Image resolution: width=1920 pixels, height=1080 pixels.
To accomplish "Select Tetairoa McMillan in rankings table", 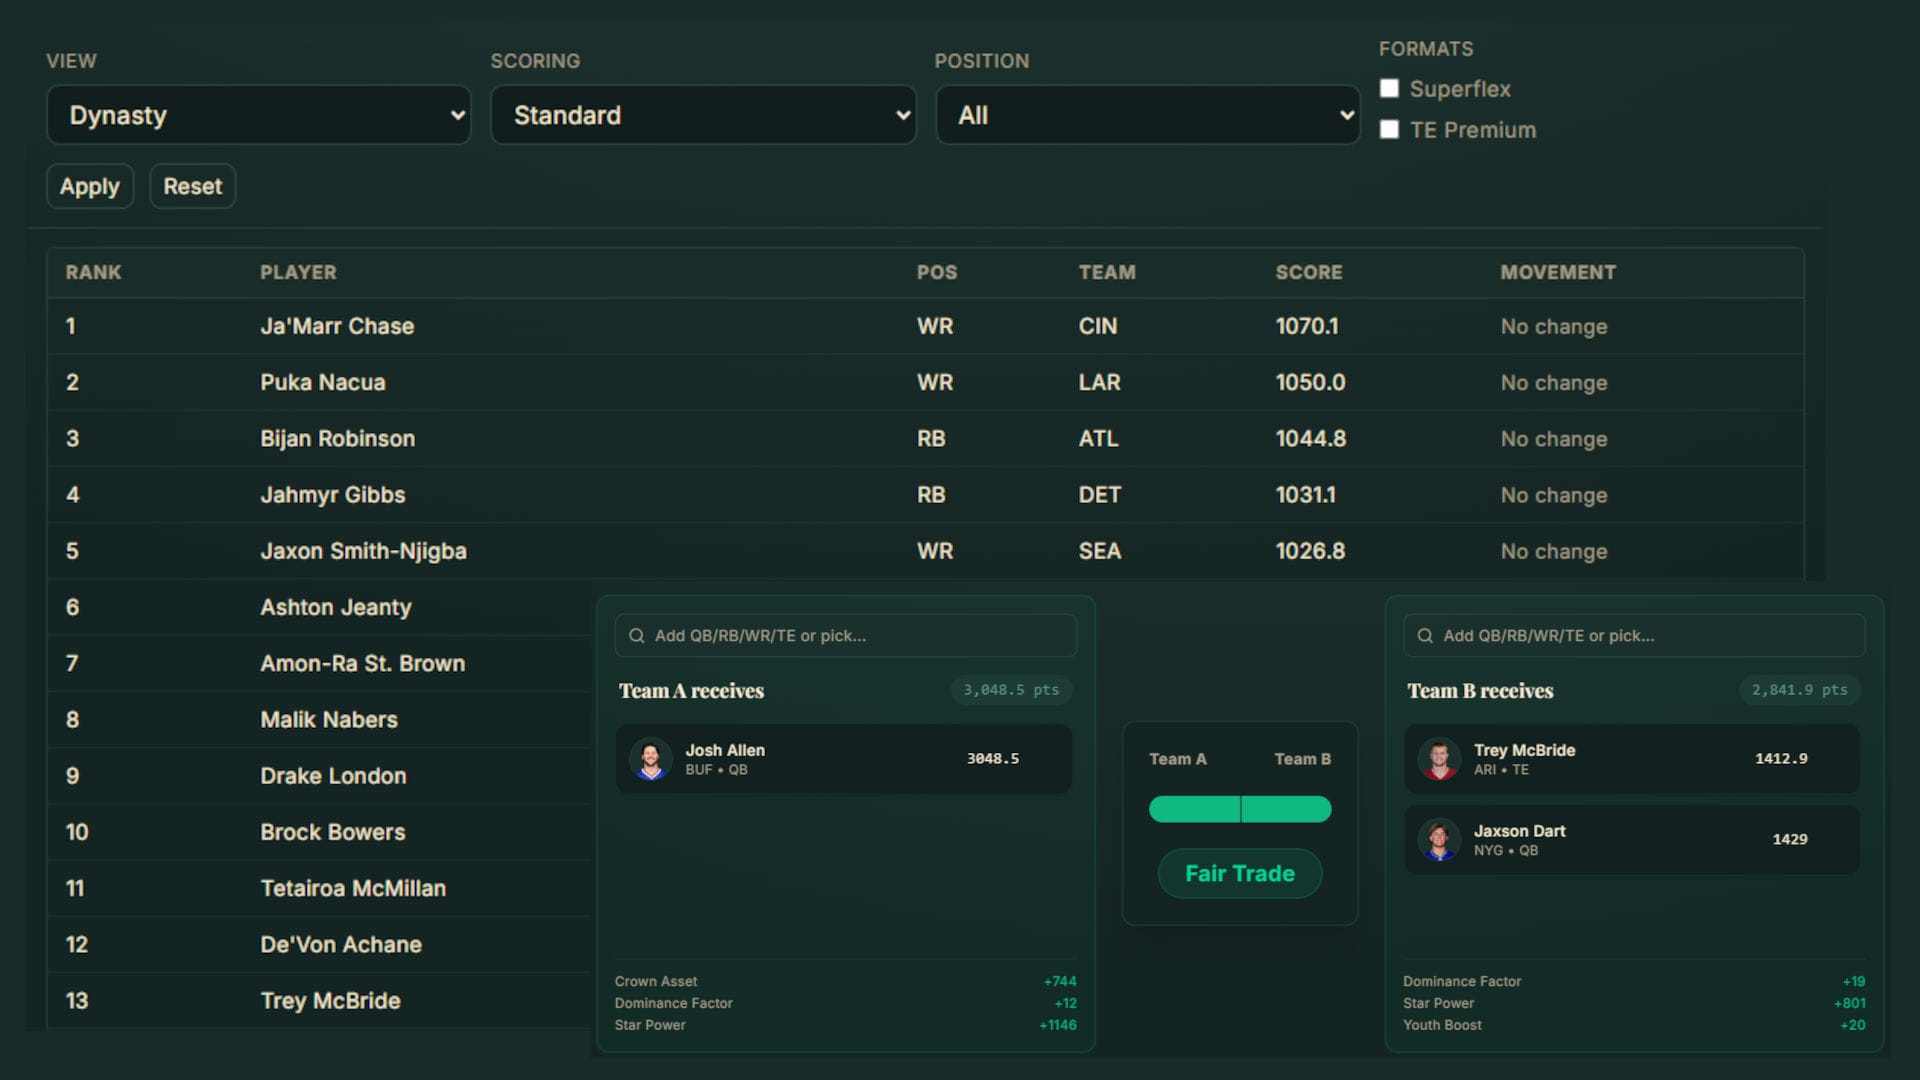I will tap(353, 888).
